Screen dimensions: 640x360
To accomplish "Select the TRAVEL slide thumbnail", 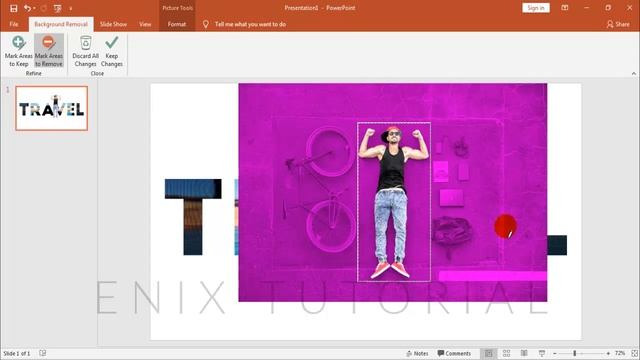I will (52, 108).
